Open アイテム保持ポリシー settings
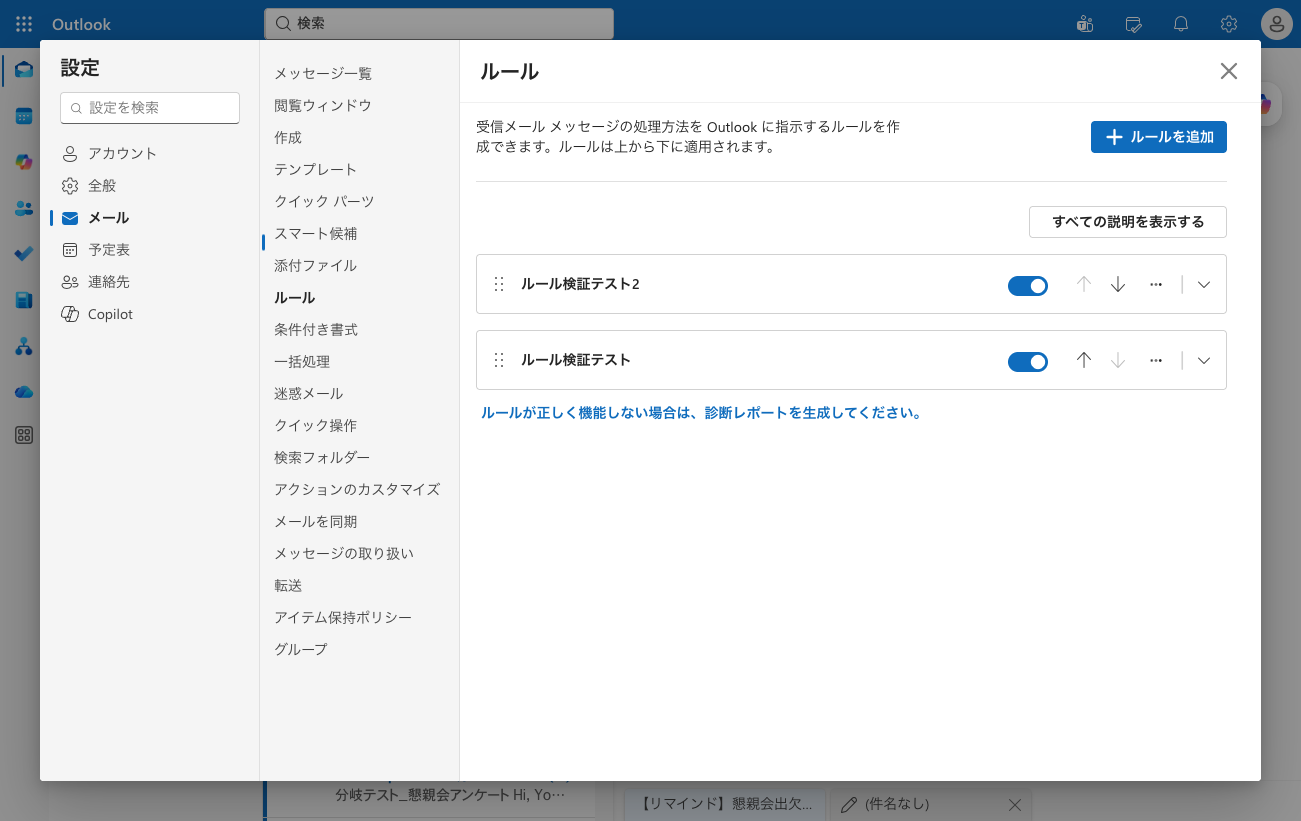The height and width of the screenshot is (821, 1301). point(343,618)
